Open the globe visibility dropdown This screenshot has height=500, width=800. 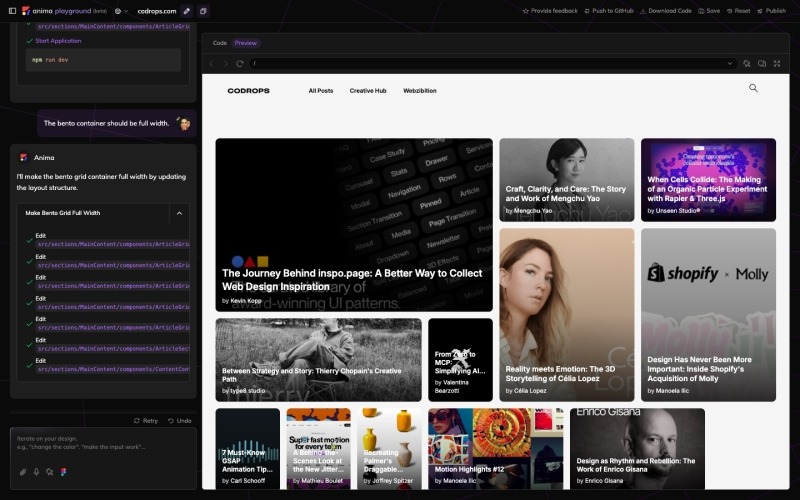(120, 10)
